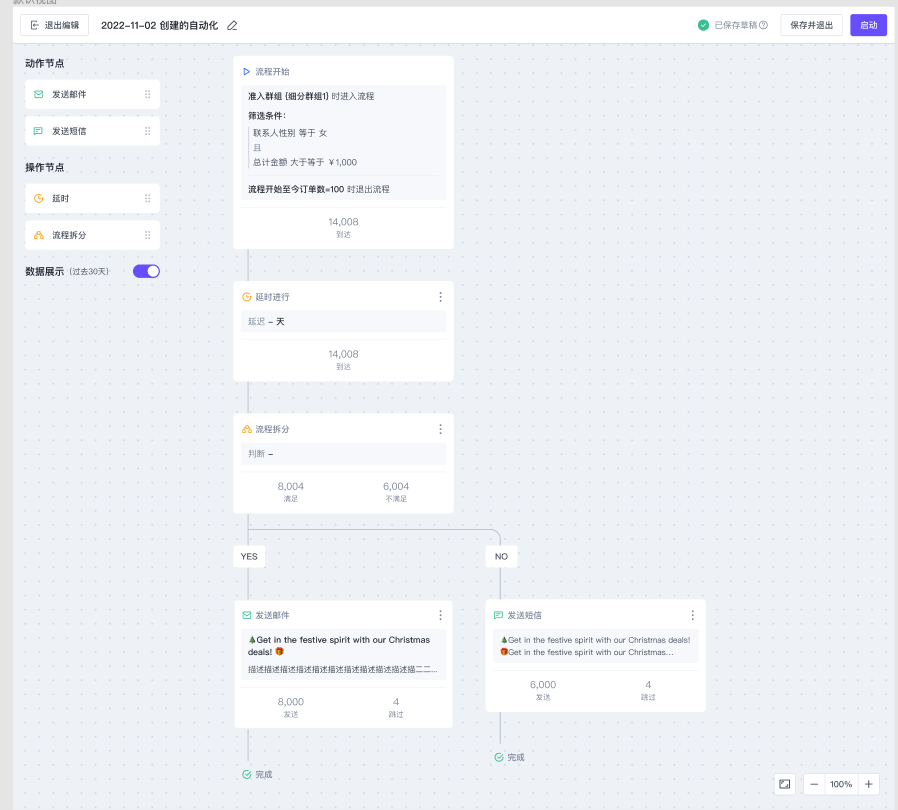The width and height of the screenshot is (898, 810).
Task: Click drag handle on 发送短信 action node
Action: 148,131
